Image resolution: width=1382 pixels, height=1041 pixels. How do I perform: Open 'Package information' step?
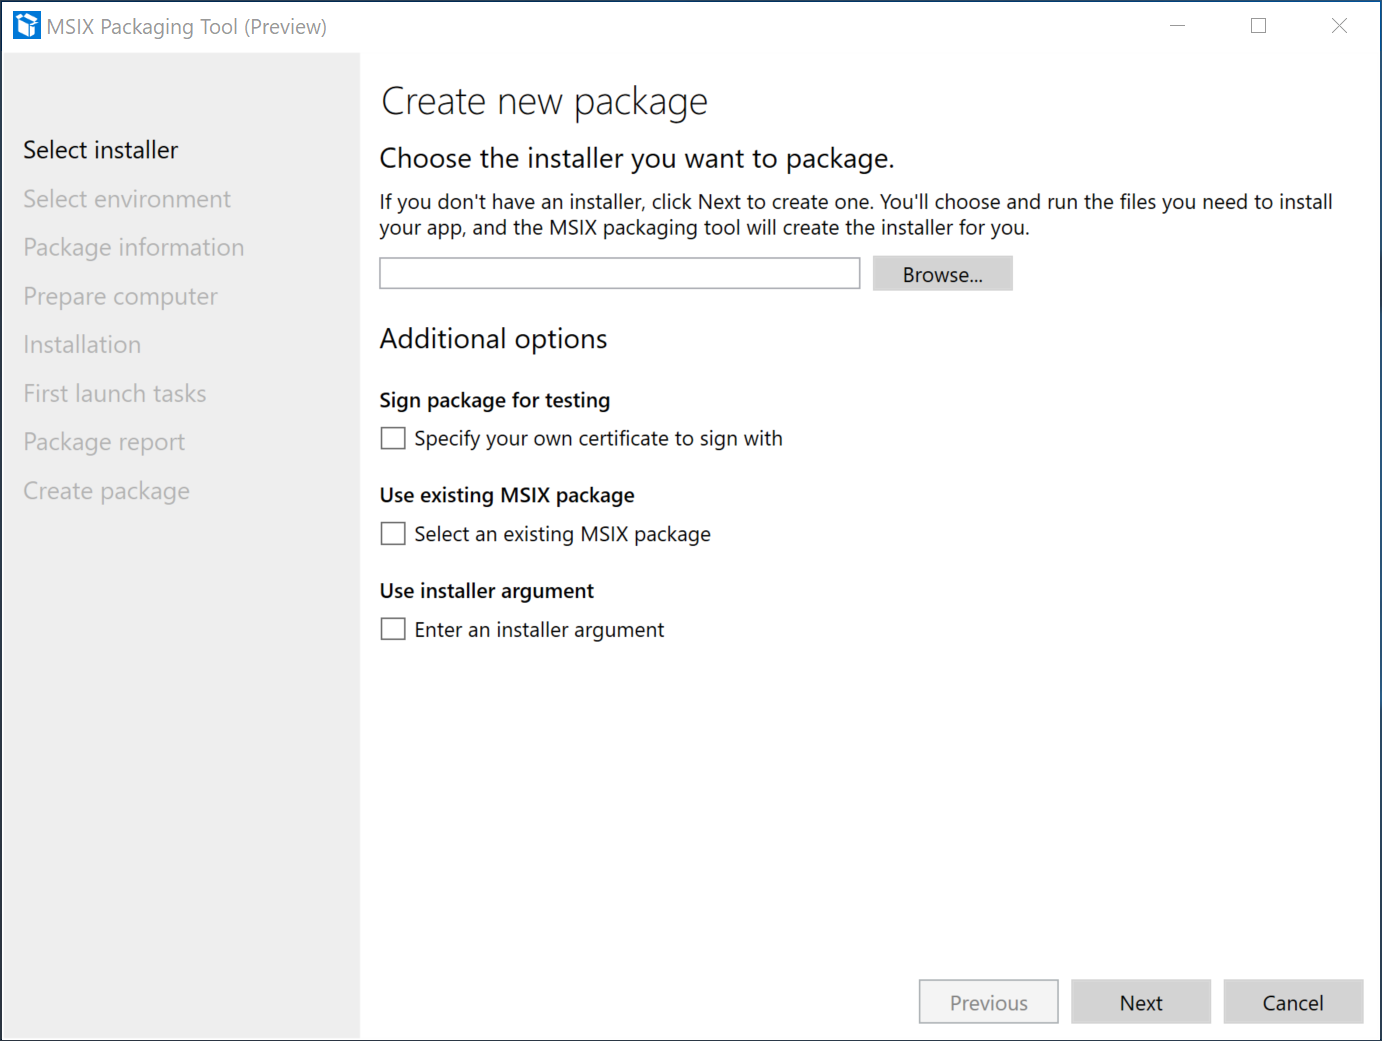tap(134, 247)
